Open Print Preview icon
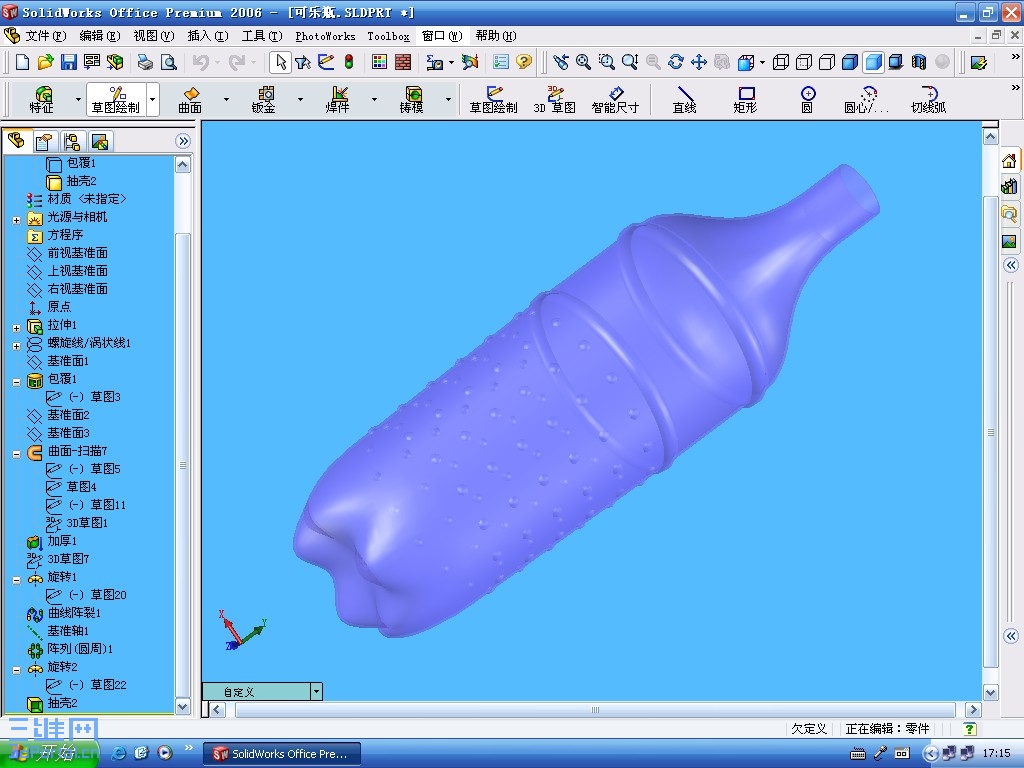Screen dimensions: 1024x768 point(168,62)
